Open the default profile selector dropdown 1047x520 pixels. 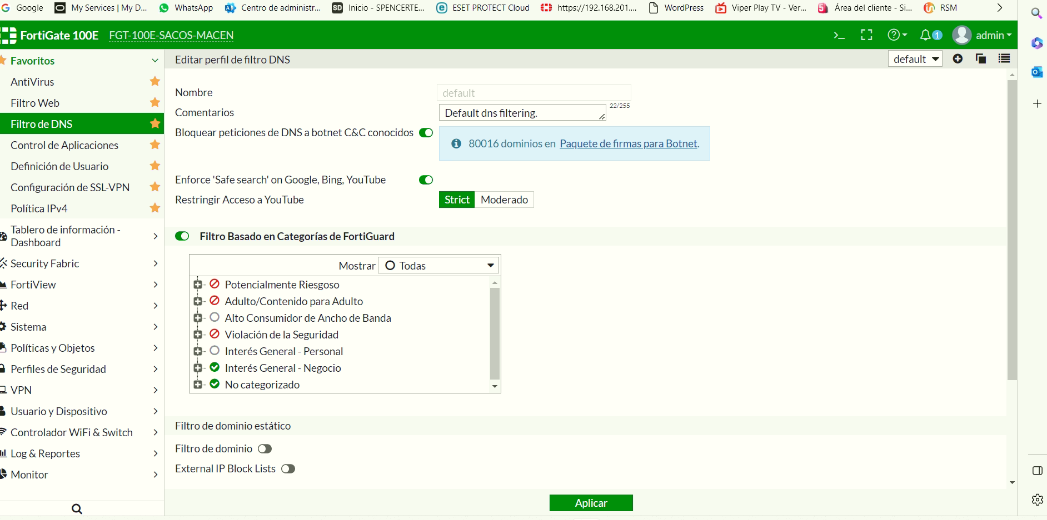pyautogui.click(x=915, y=59)
